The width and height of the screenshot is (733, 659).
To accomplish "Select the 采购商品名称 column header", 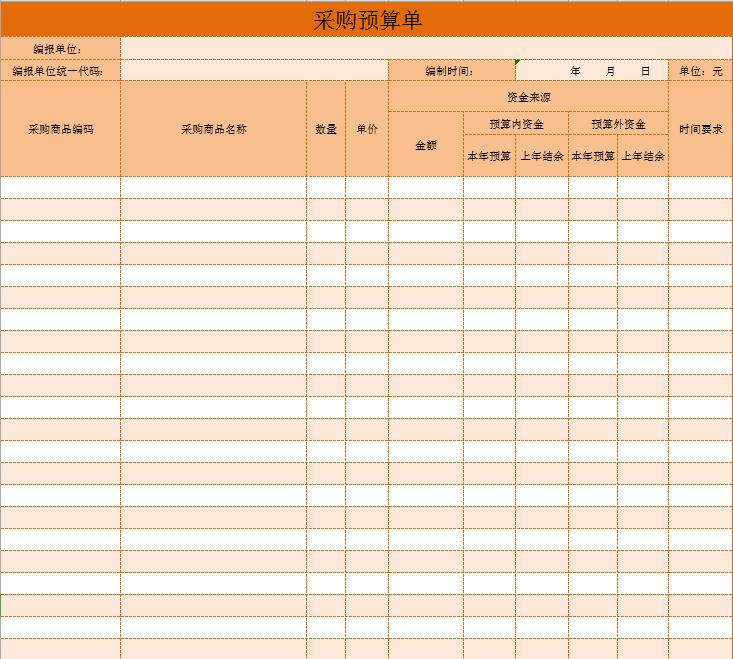I will point(213,129).
